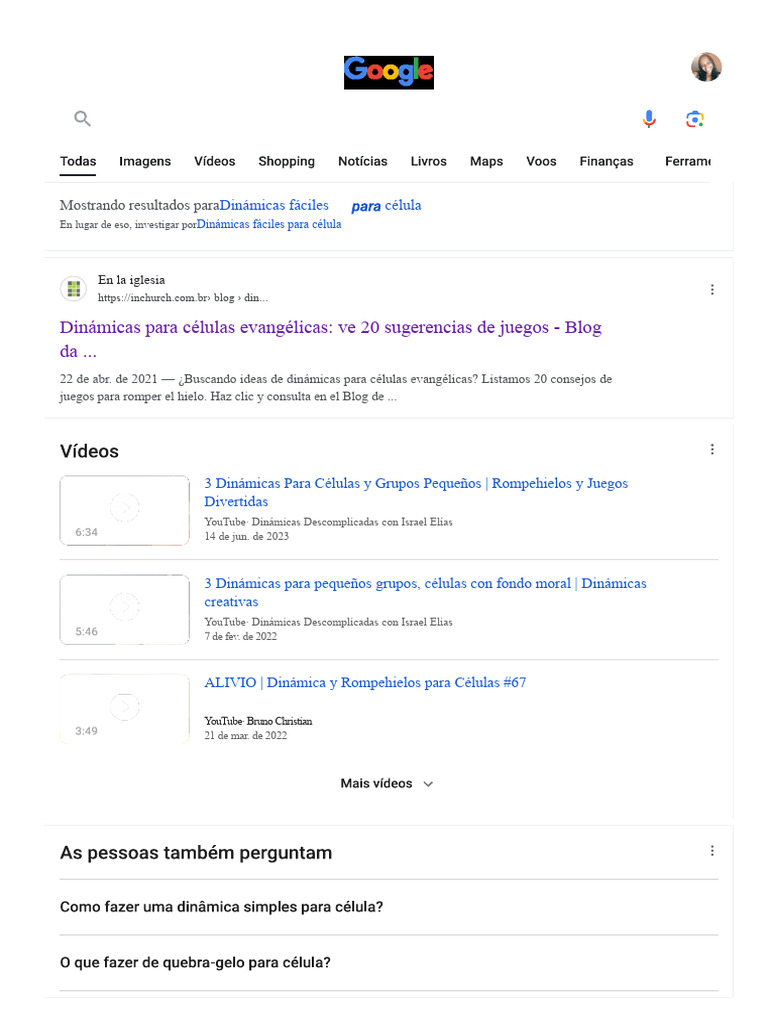Open options for As pessoas também perguntam
Viewport: 768px width, 1024px height.
tap(712, 851)
